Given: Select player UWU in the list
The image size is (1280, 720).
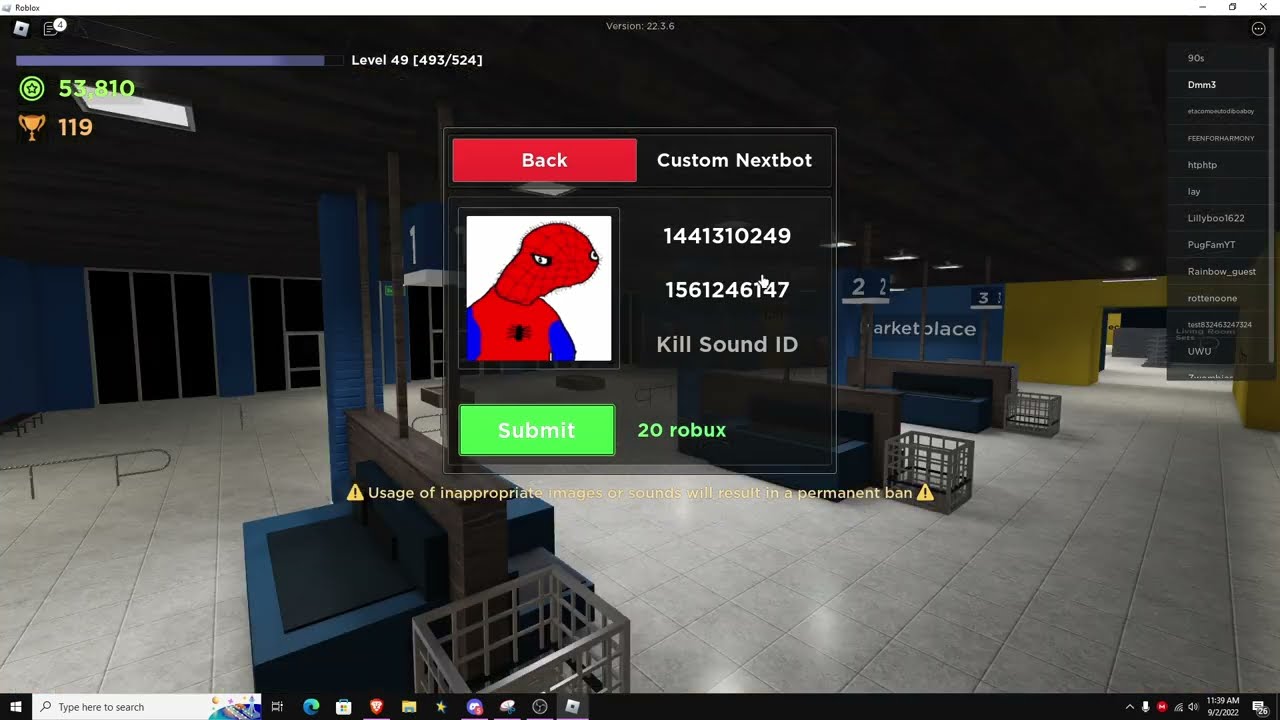Looking at the screenshot, I should pos(1218,351).
